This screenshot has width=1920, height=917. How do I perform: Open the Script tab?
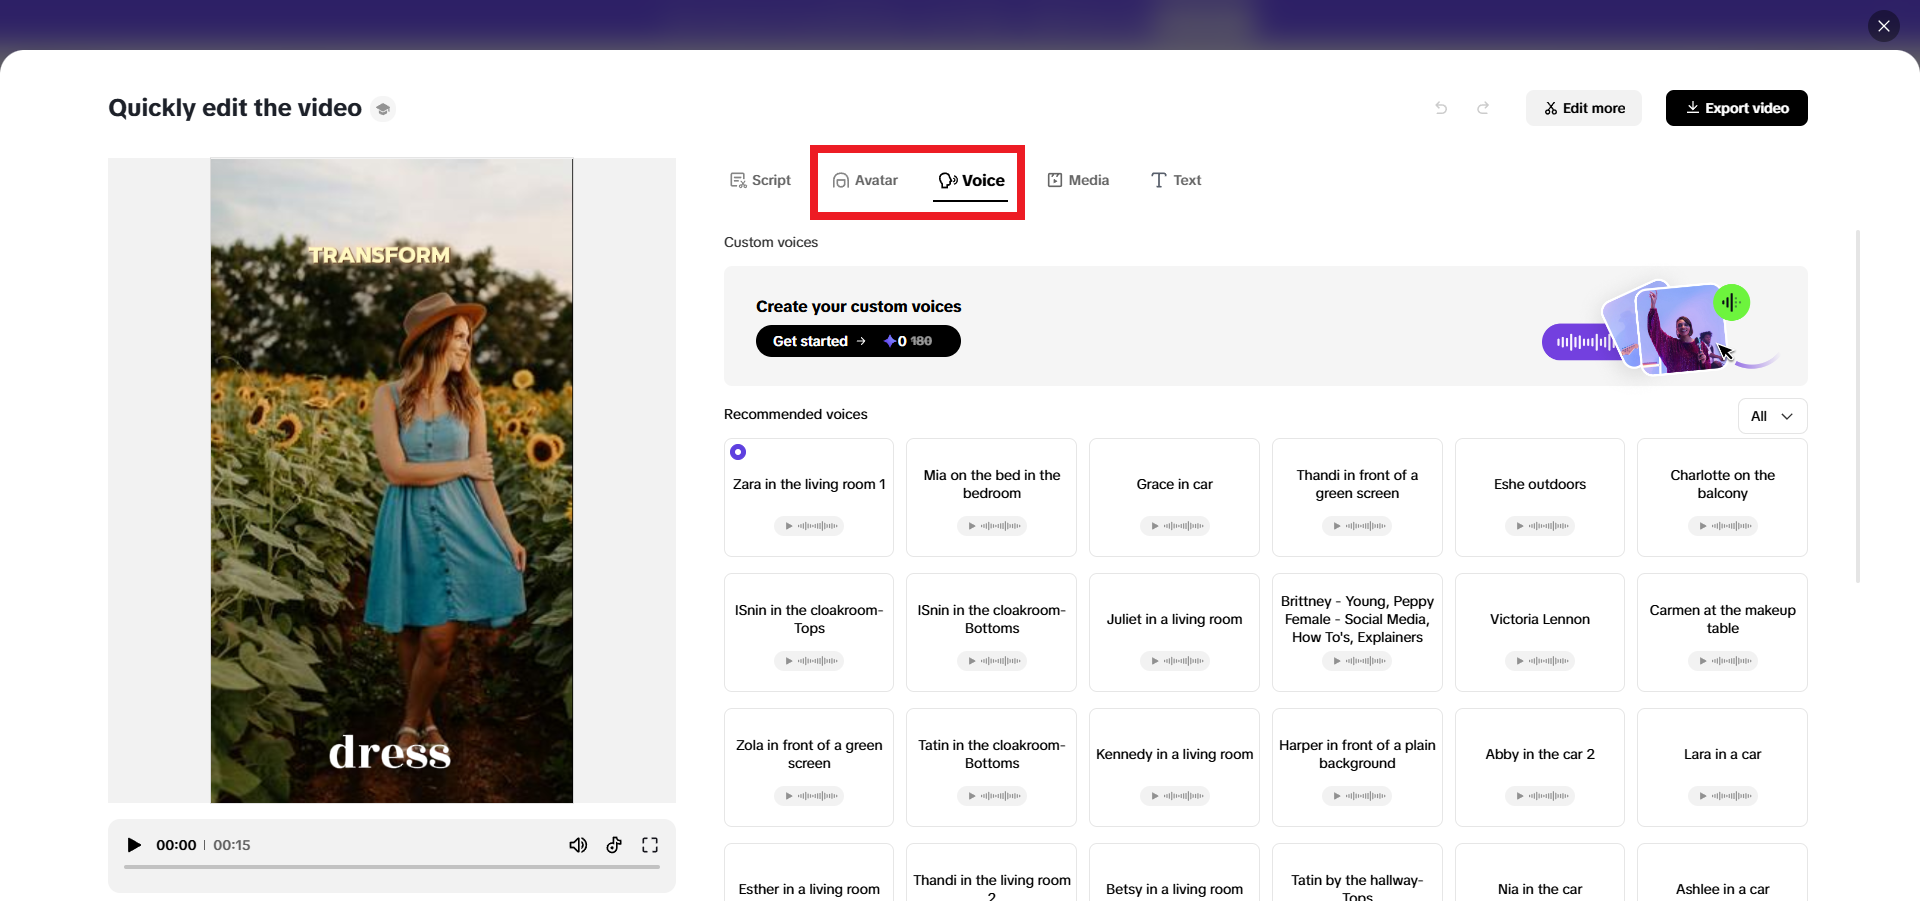coord(761,180)
